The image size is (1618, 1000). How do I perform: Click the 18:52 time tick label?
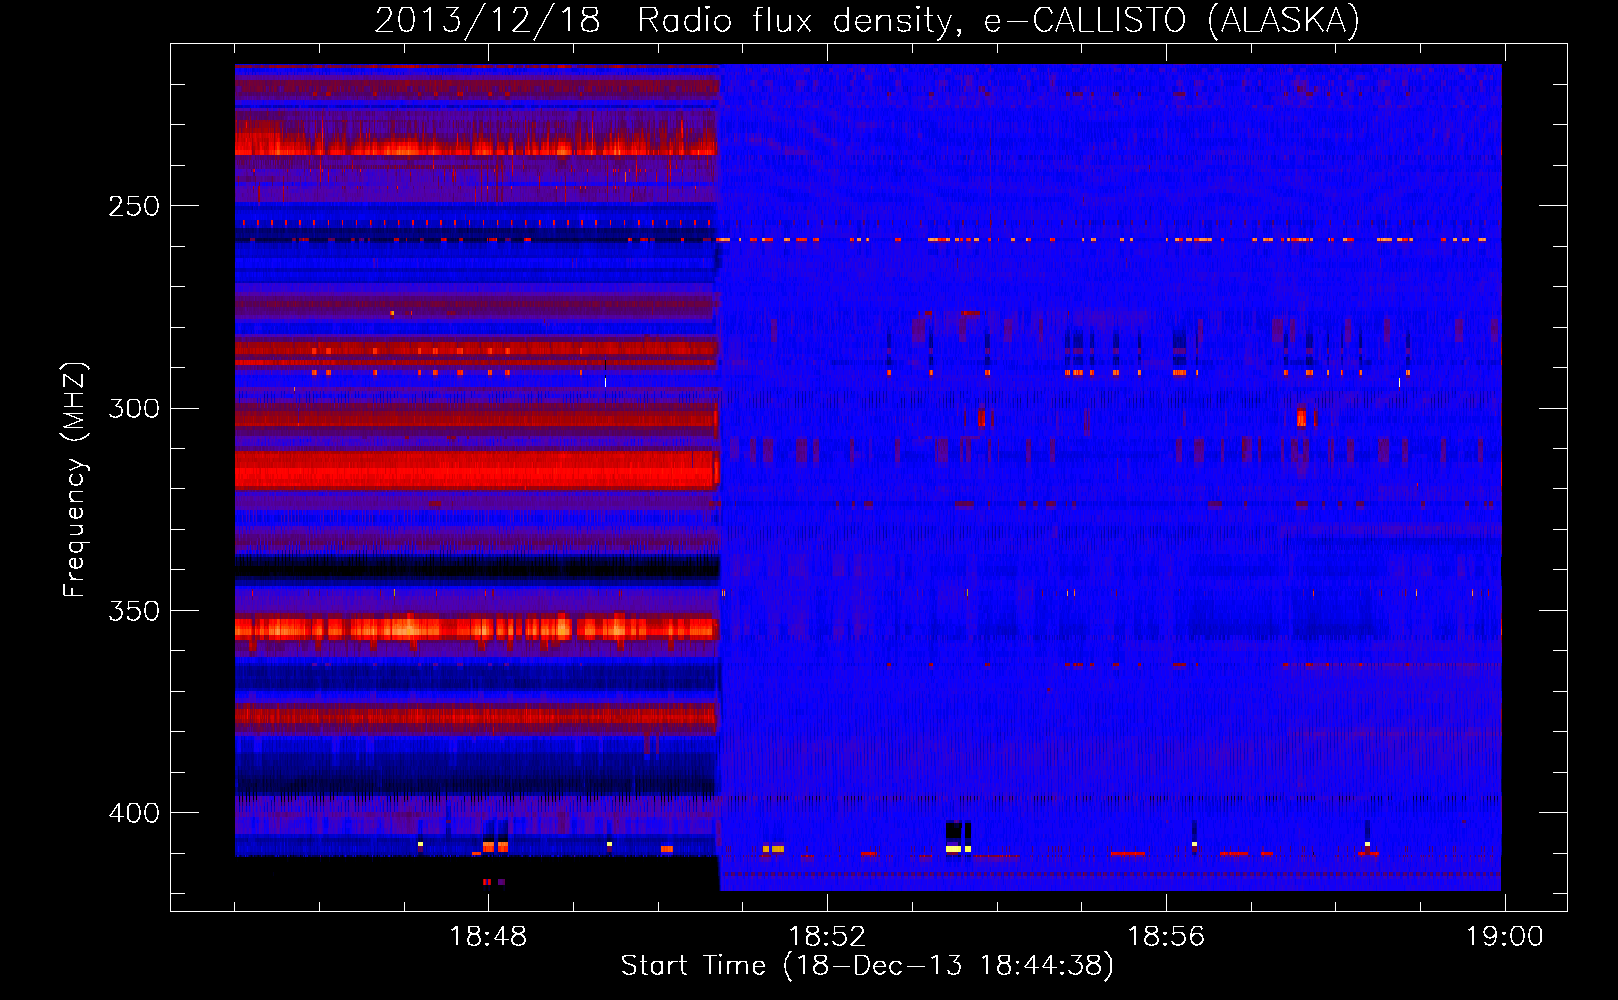pyautogui.click(x=827, y=937)
